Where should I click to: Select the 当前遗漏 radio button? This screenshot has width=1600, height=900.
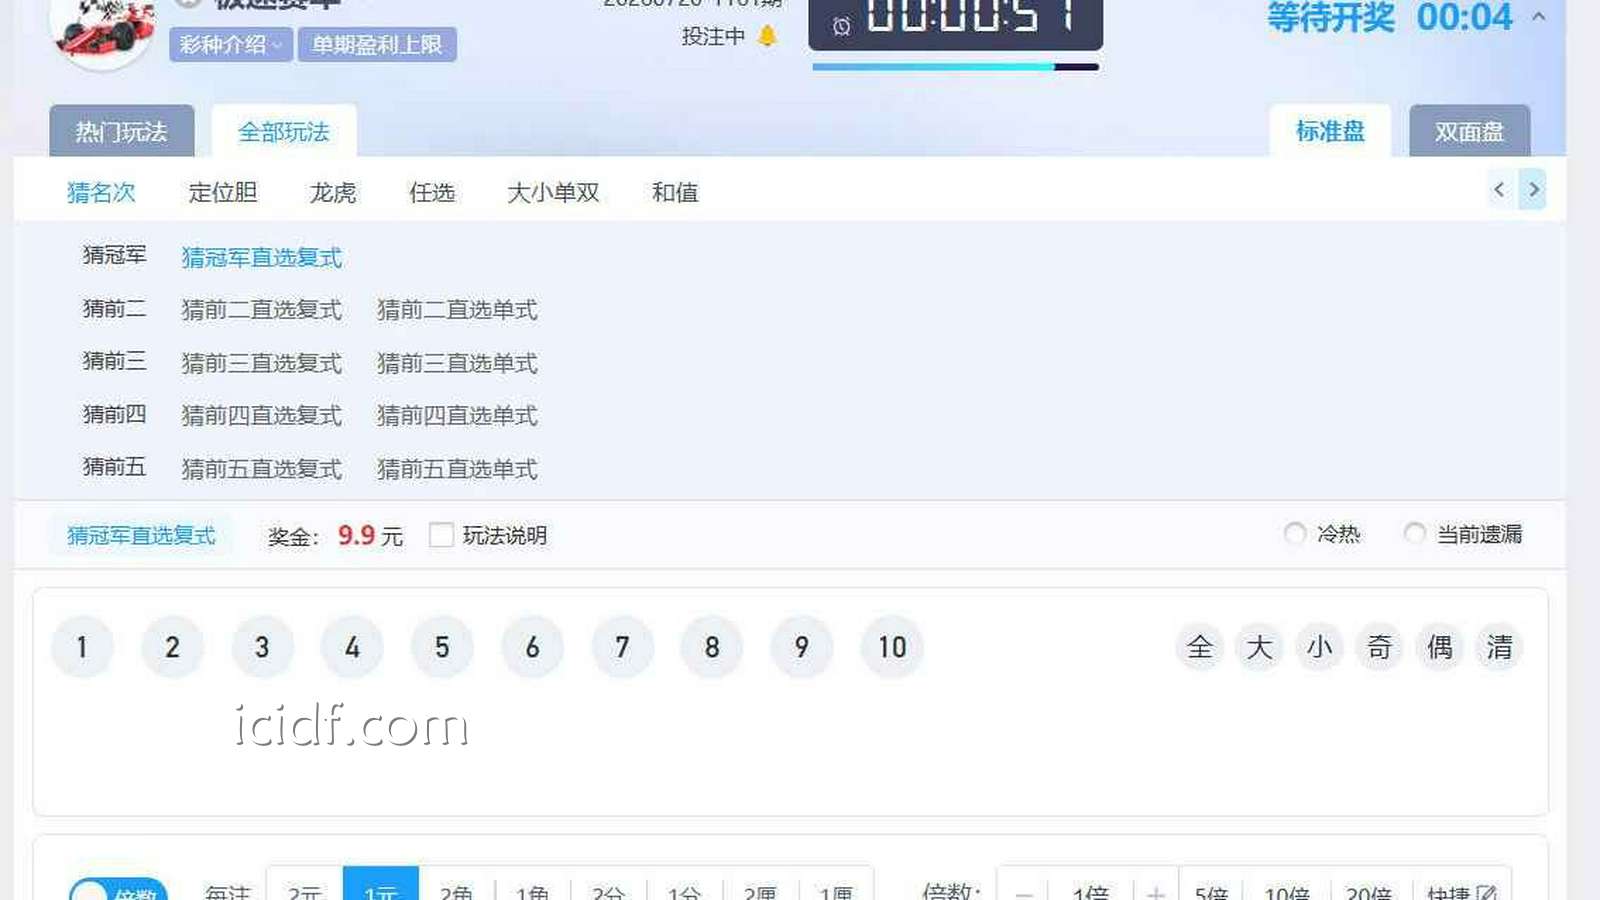1415,534
